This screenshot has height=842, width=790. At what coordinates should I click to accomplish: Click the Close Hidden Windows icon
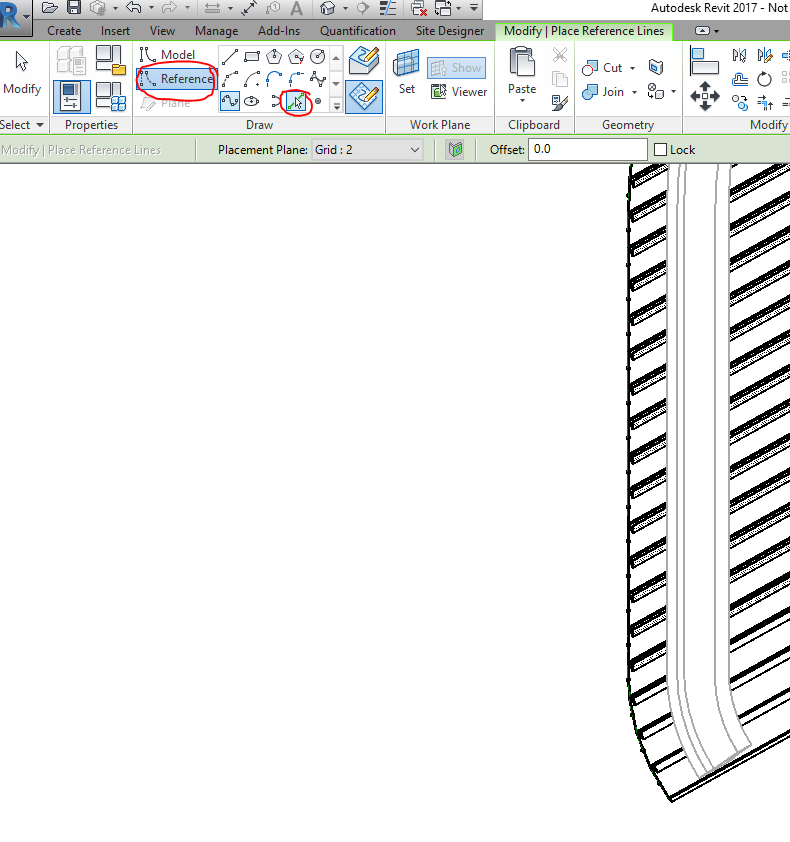point(418,8)
